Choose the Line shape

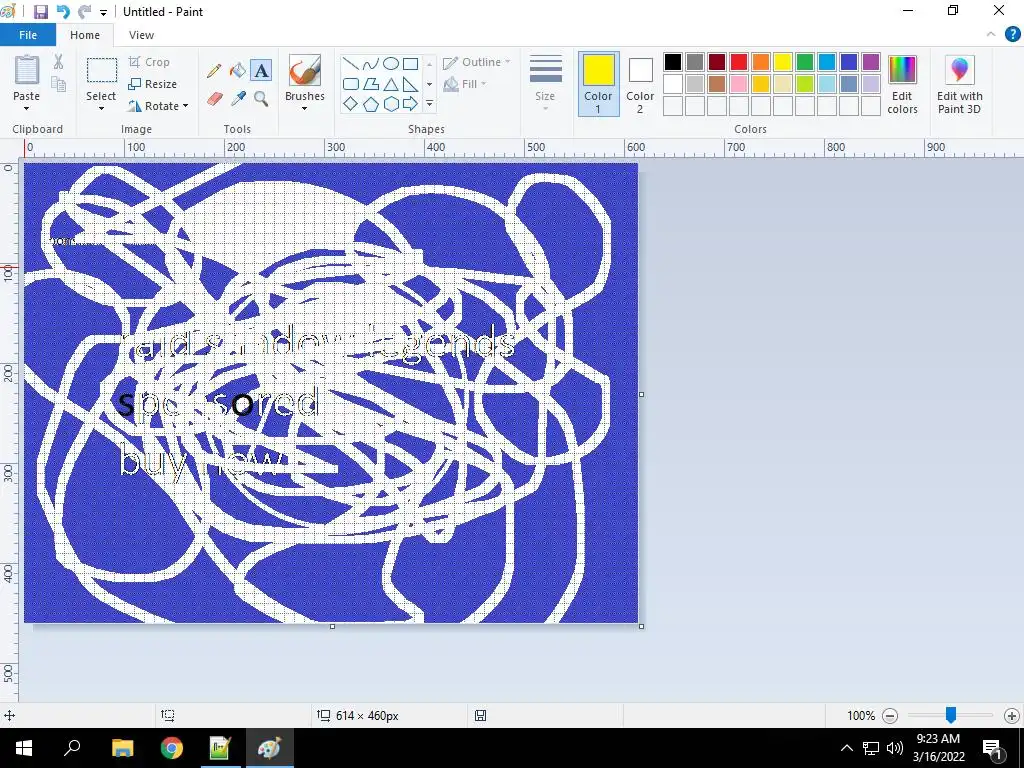[351, 64]
